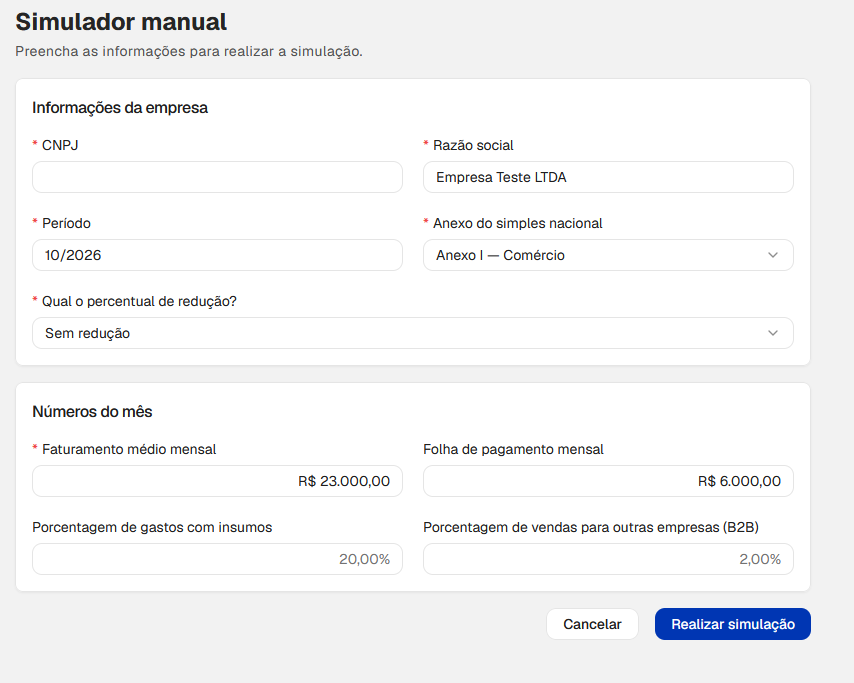The width and height of the screenshot is (854, 683).
Task: Click the Anexo do simples nacional label
Action: pyautogui.click(x=517, y=223)
